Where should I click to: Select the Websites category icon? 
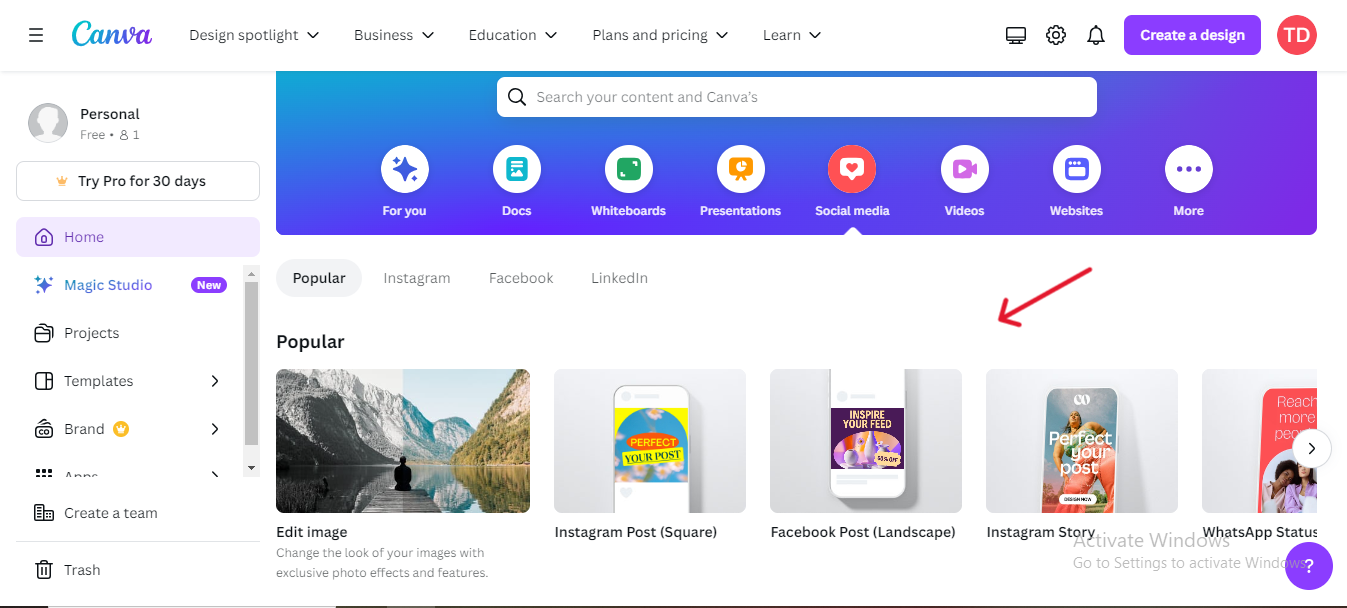pyautogui.click(x=1077, y=169)
